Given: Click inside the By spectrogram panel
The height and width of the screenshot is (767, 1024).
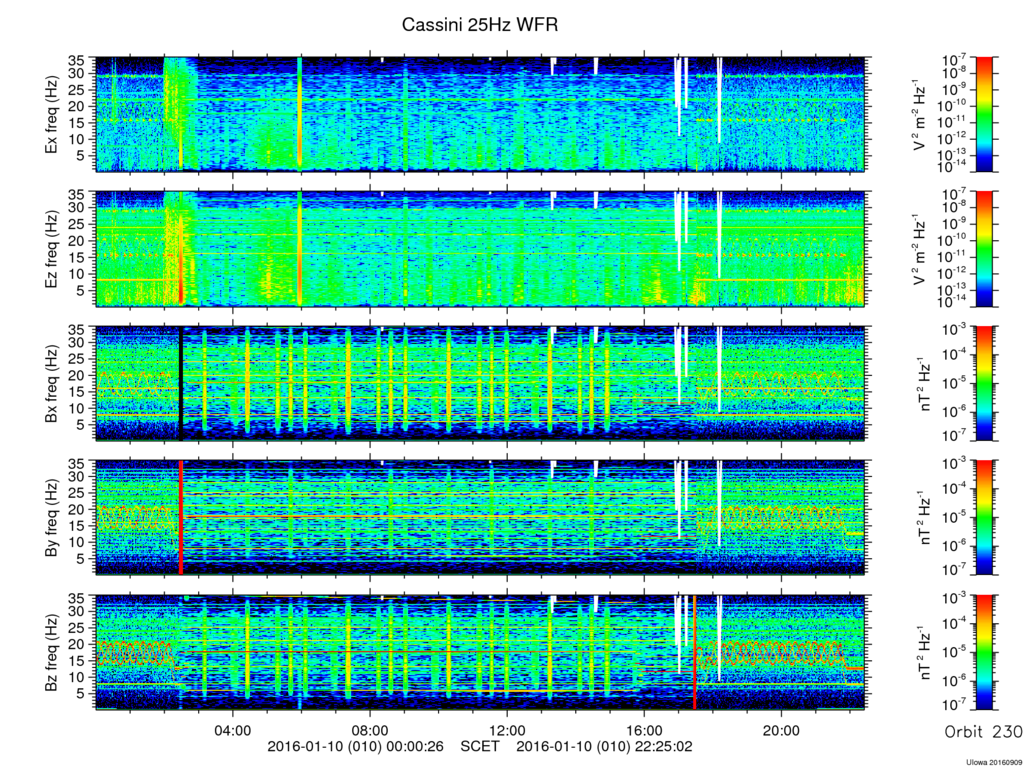Looking at the screenshot, I should pyautogui.click(x=480, y=518).
